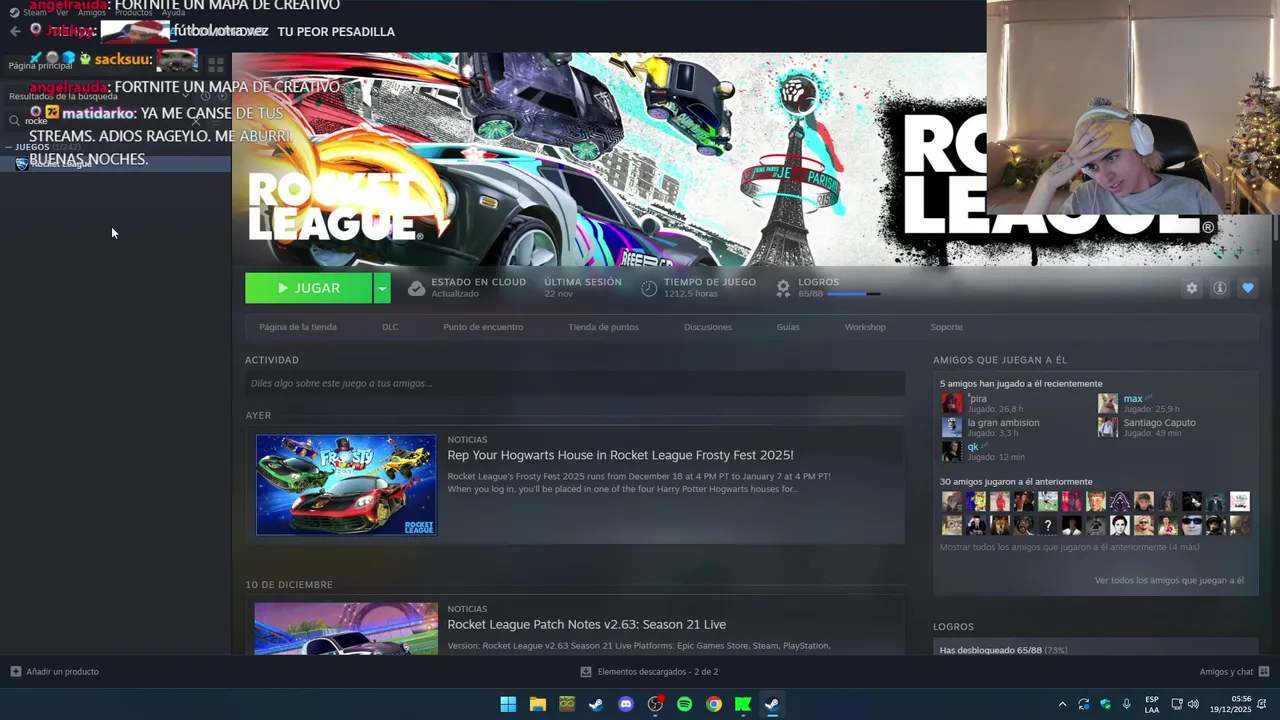
Task: Open the Steam menu
Action: click(28, 13)
